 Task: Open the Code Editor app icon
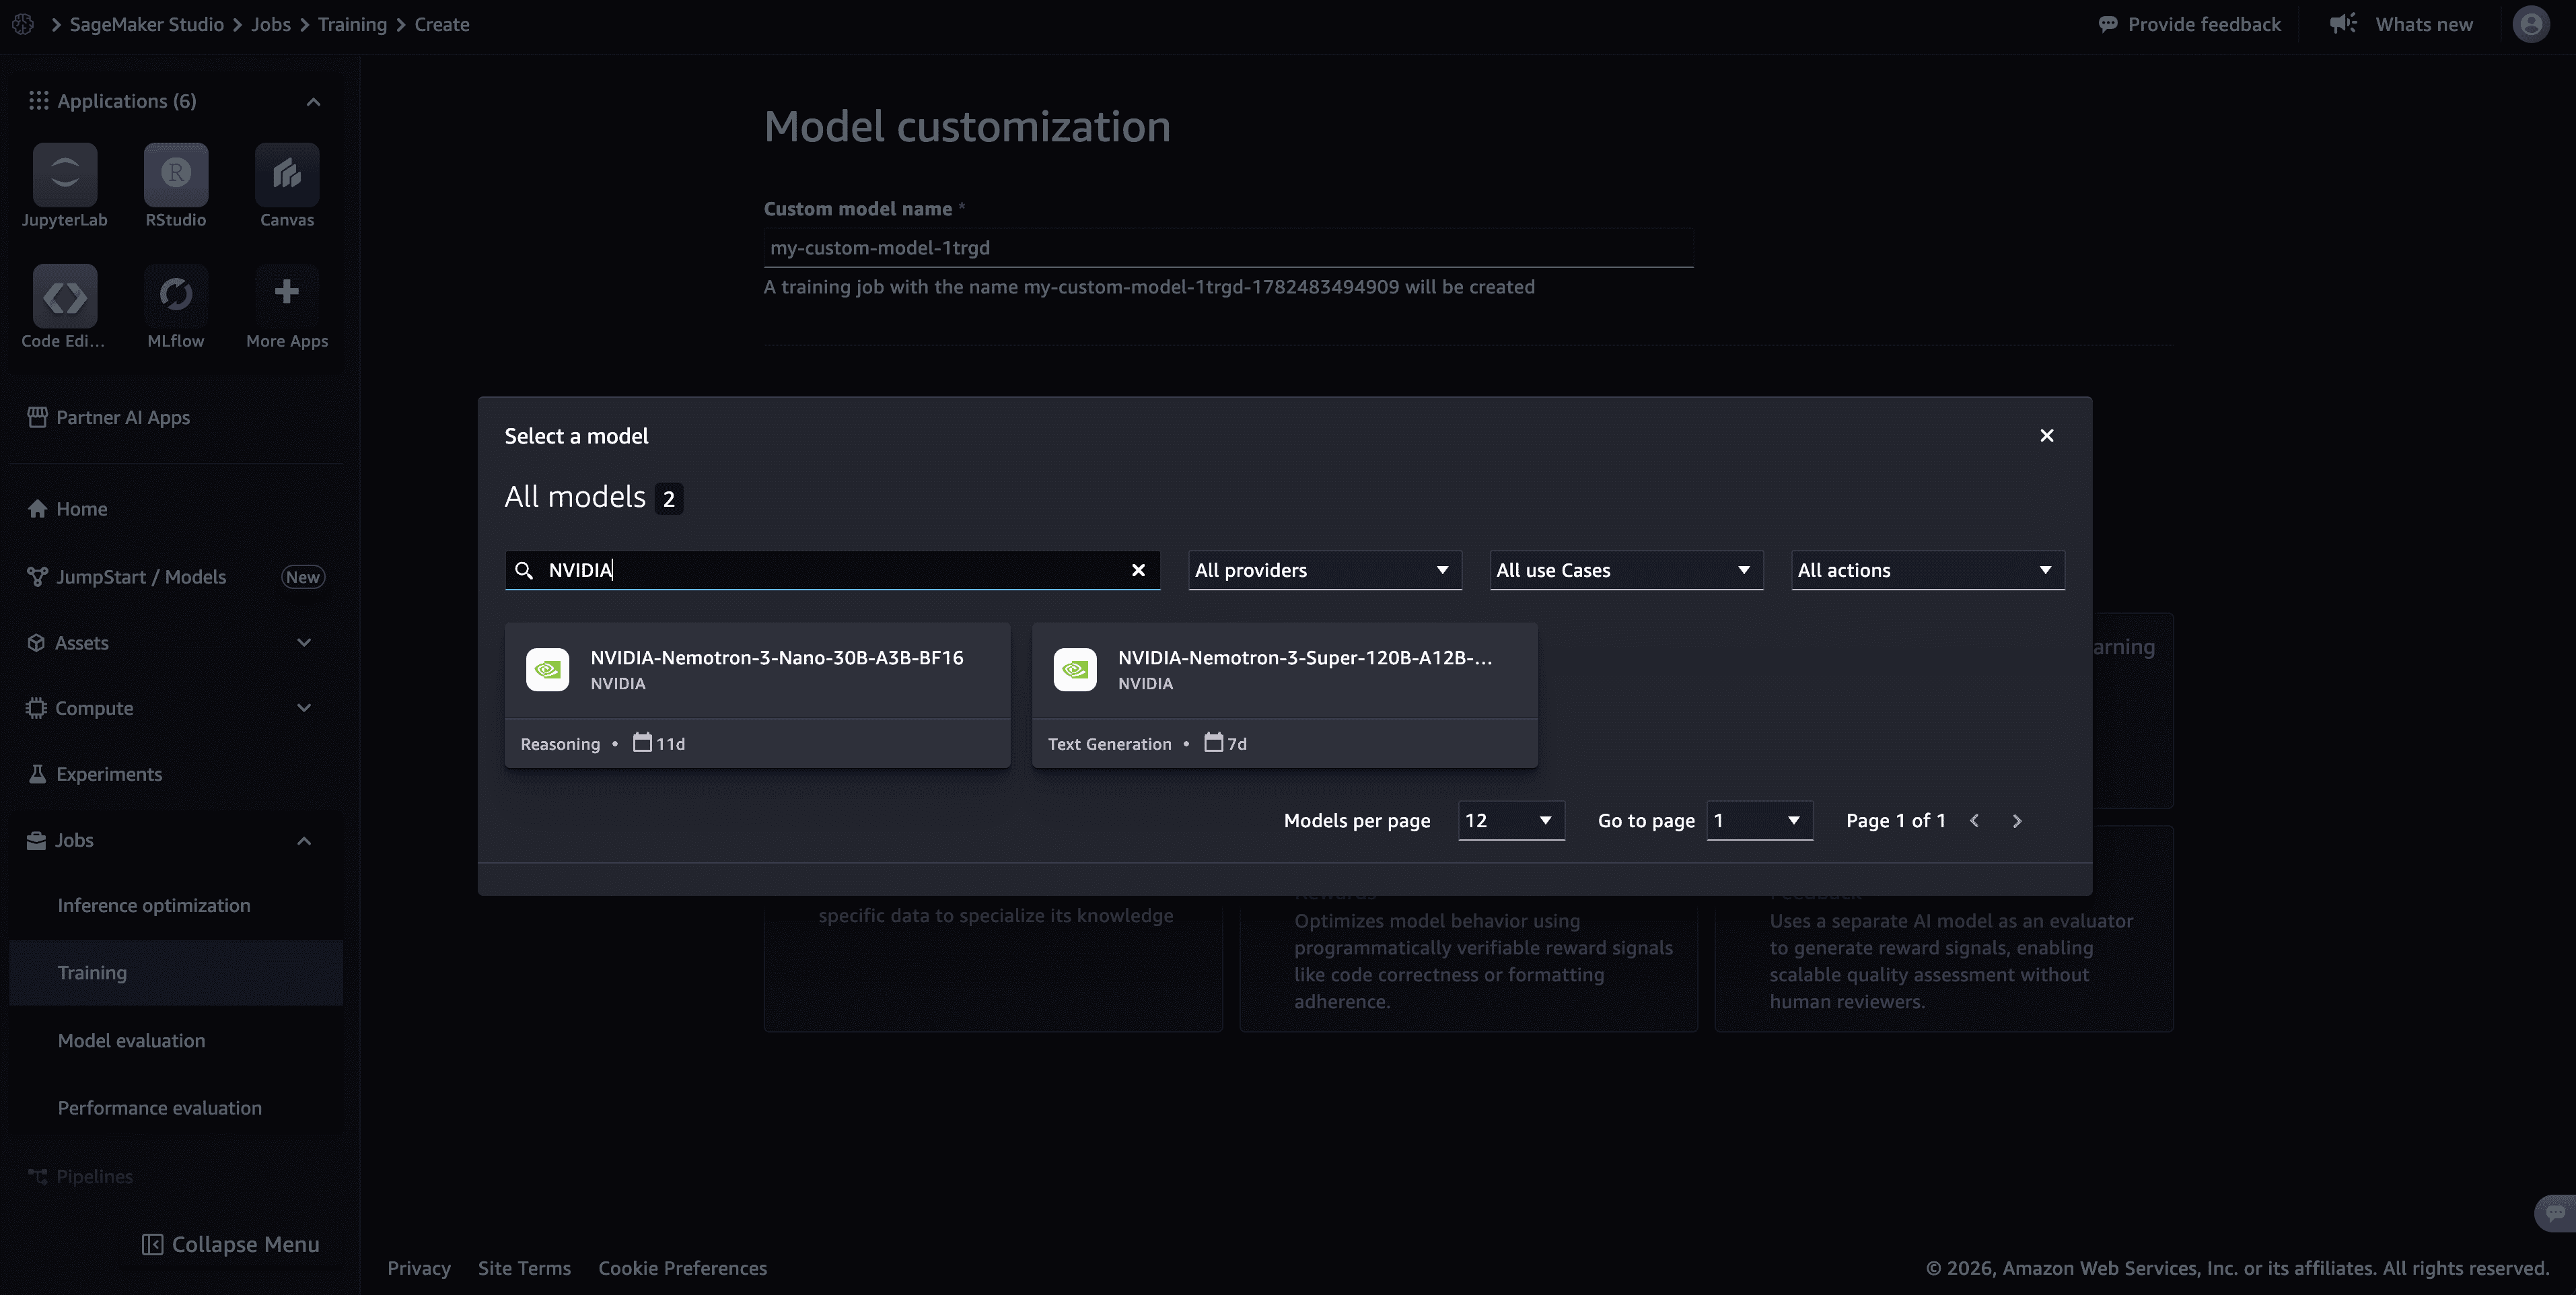coord(65,296)
